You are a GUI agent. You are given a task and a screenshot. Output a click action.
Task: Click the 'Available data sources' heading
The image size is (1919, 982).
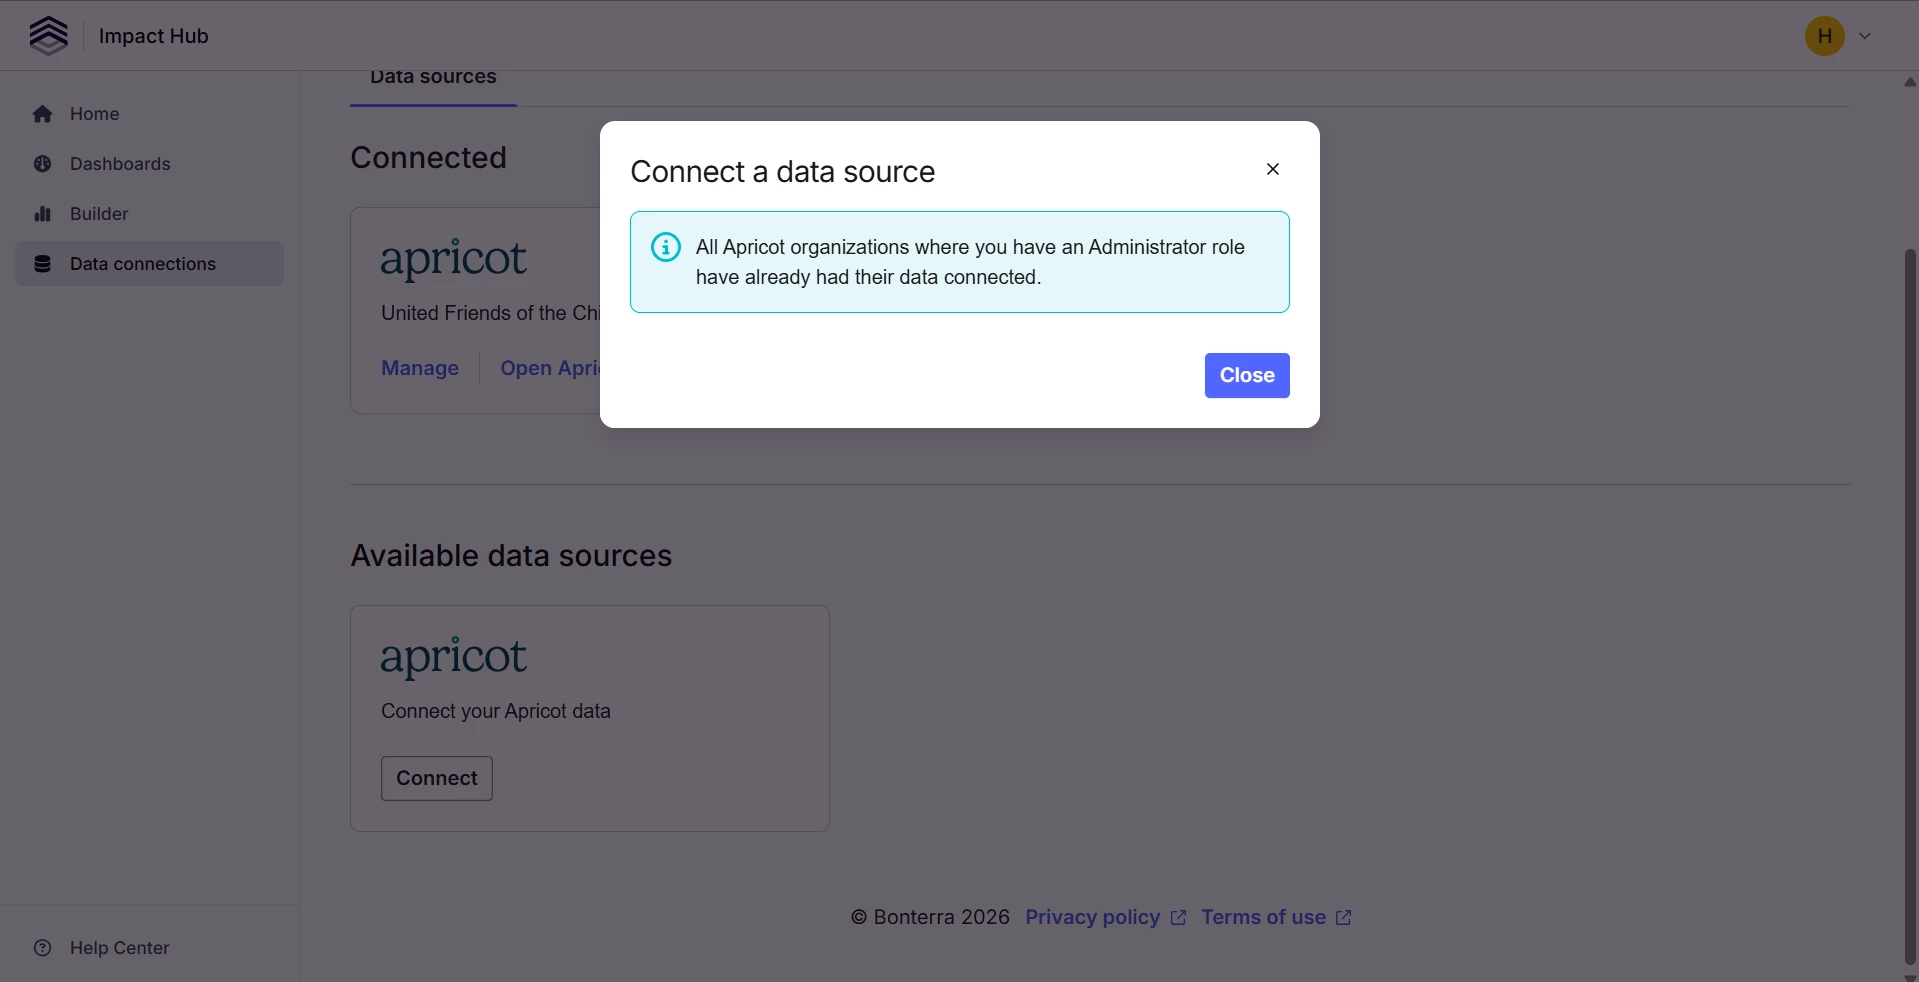coord(511,556)
